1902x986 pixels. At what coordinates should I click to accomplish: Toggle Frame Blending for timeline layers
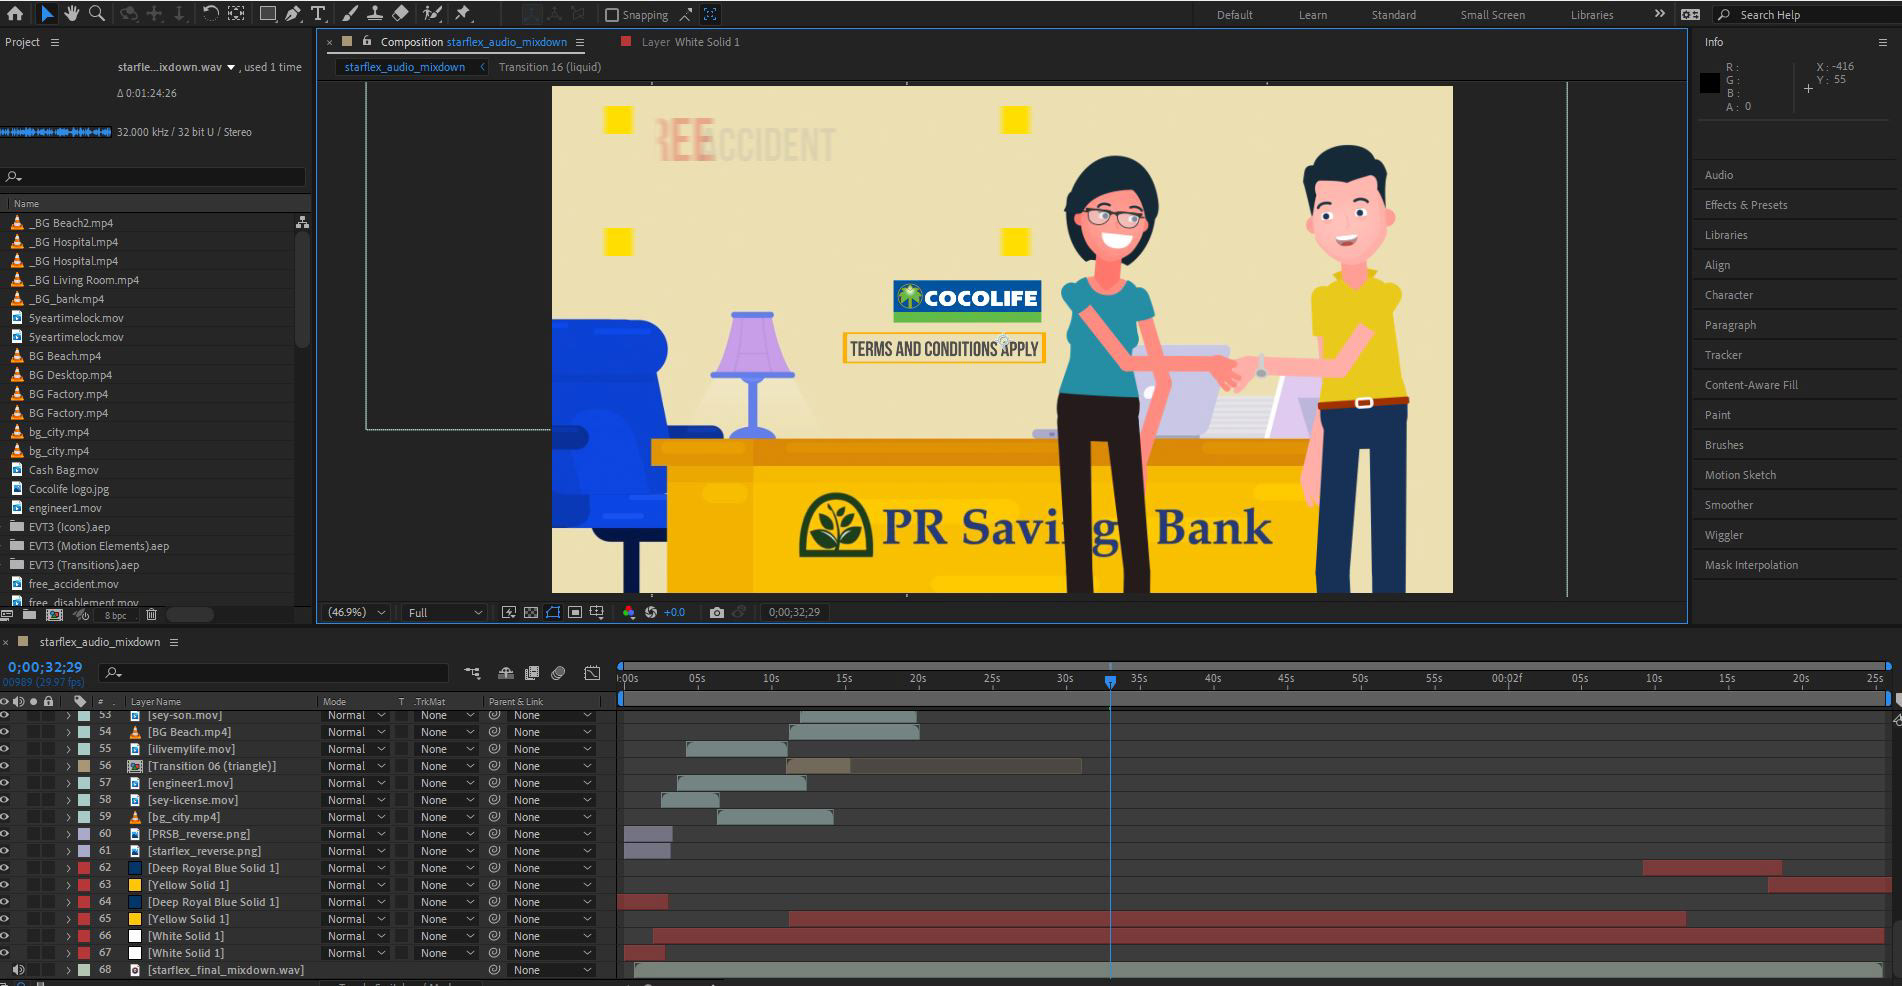point(532,673)
